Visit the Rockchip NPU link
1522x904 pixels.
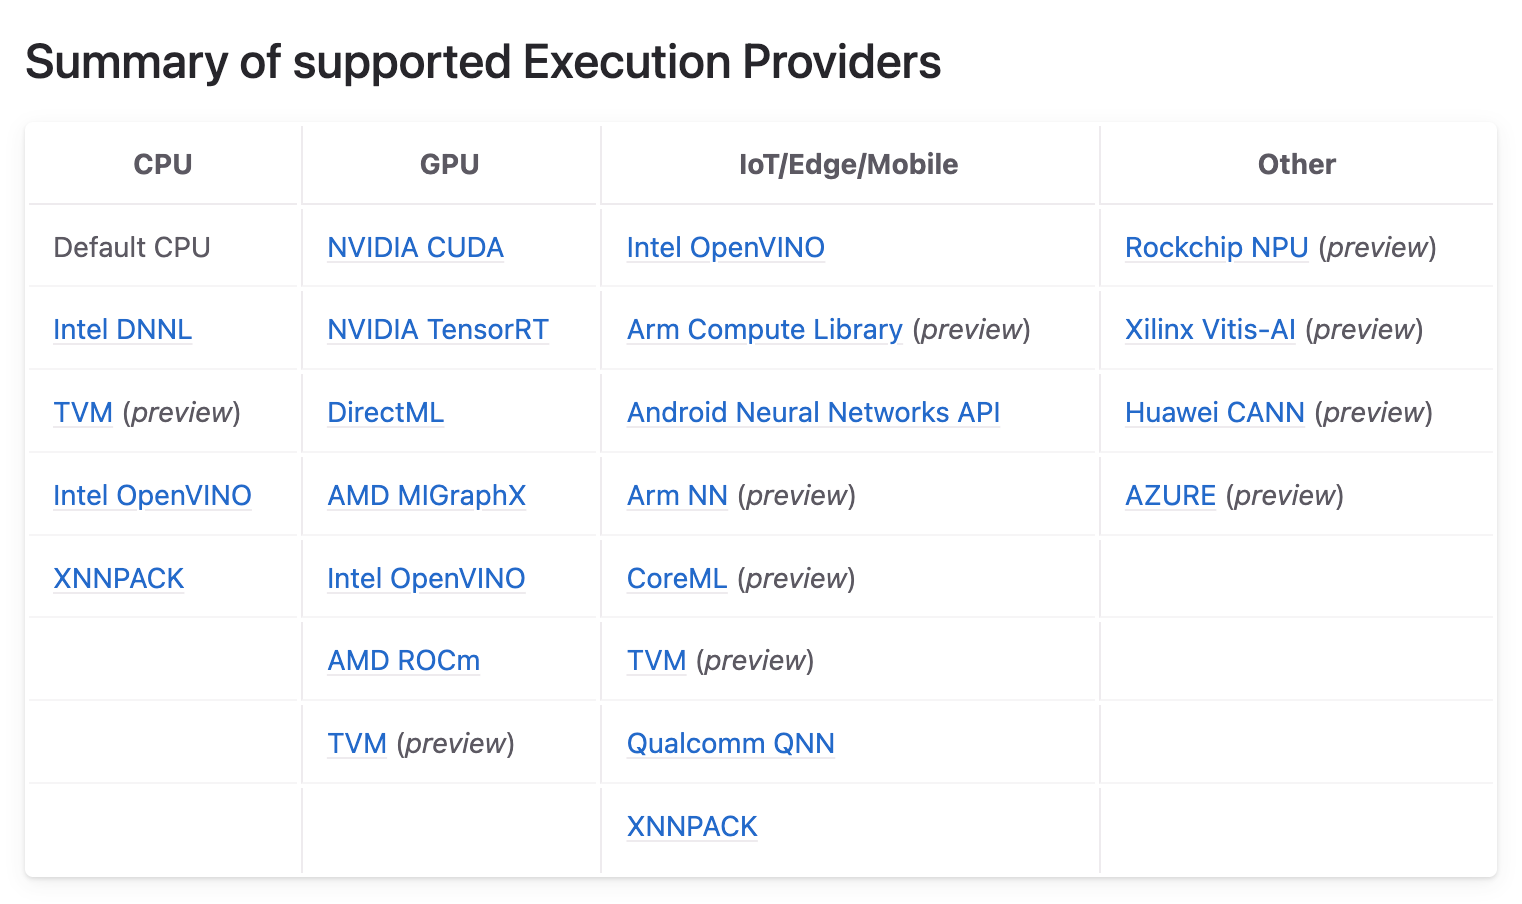1216,248
